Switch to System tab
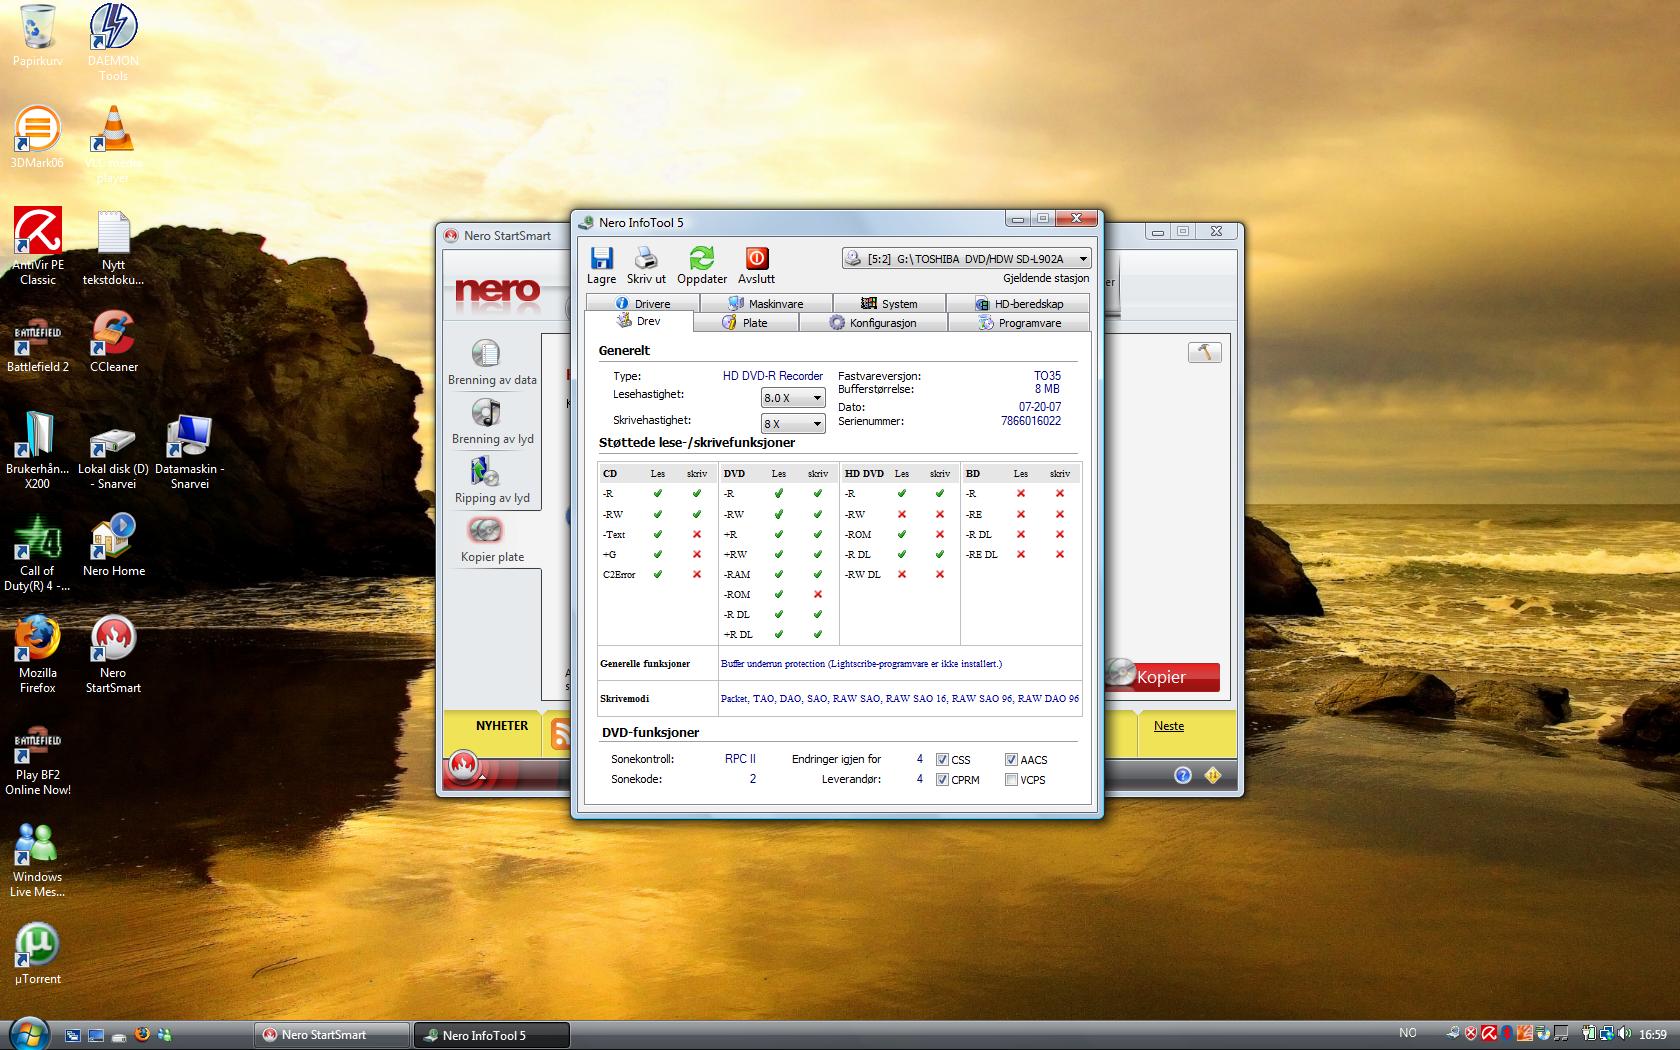 (x=889, y=303)
